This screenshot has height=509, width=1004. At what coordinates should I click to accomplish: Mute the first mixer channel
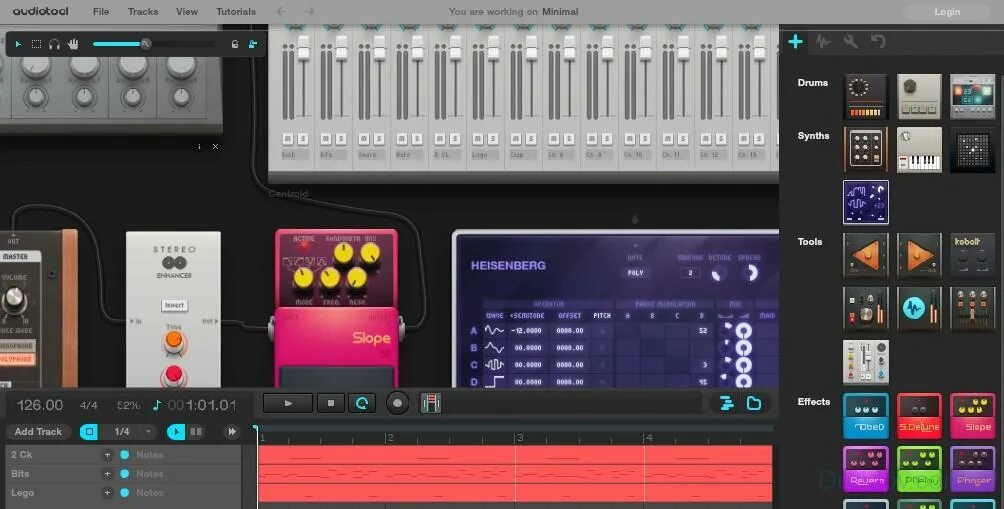(x=287, y=139)
